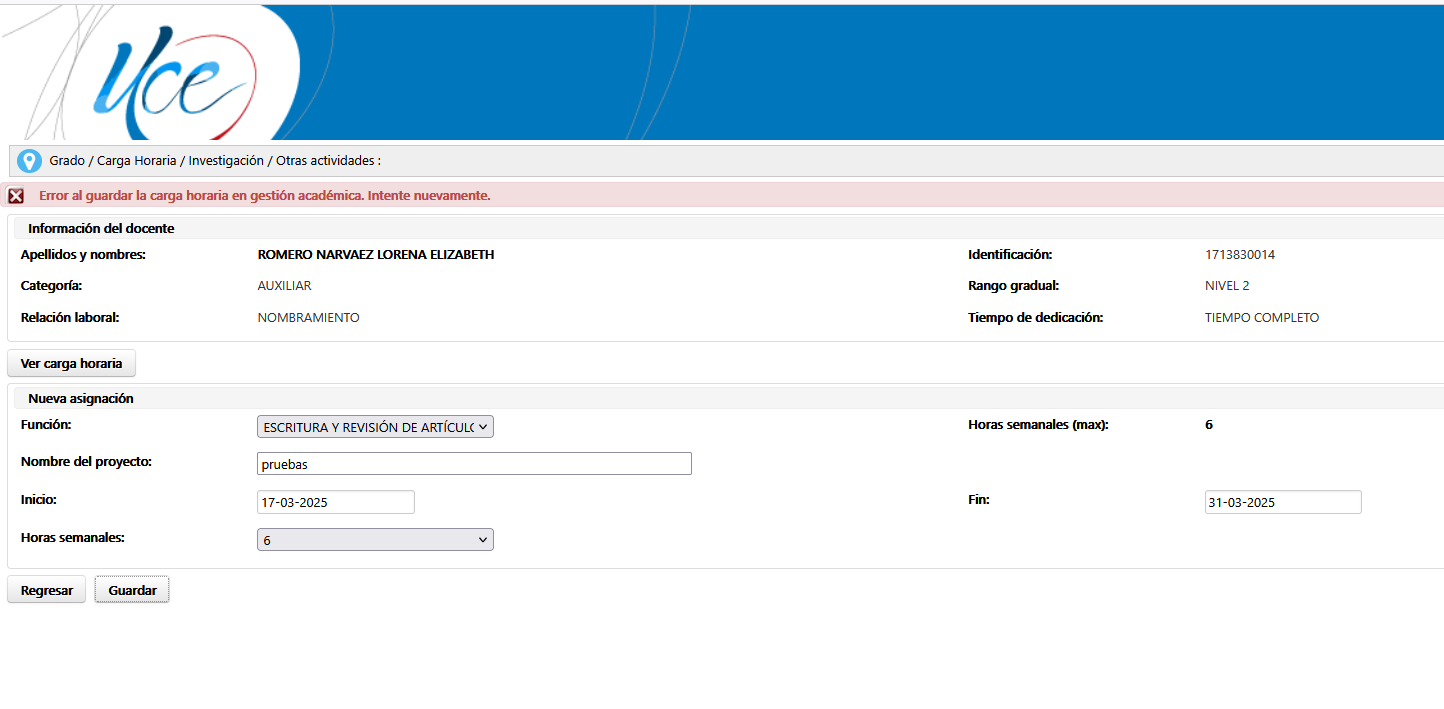The width and height of the screenshot is (1444, 709).
Task: Expand the Horas semanales dropdown
Action: [x=375, y=540]
